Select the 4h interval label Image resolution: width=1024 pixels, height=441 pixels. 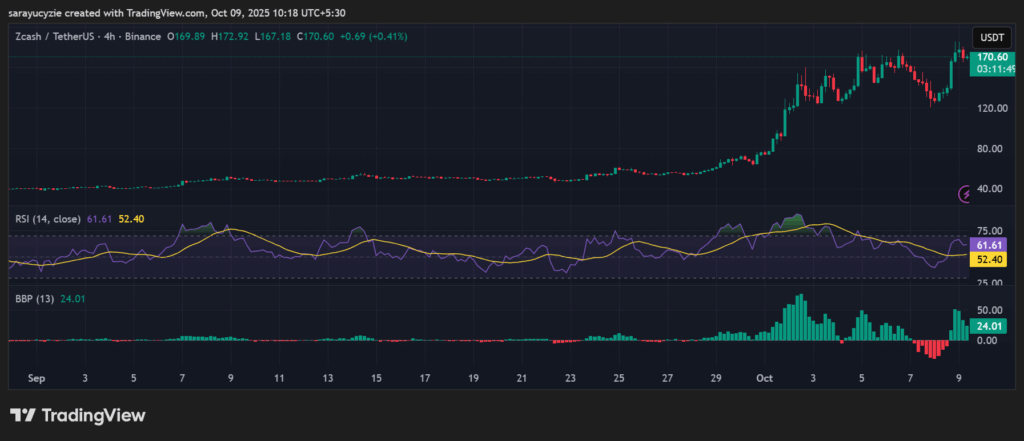click(x=108, y=37)
